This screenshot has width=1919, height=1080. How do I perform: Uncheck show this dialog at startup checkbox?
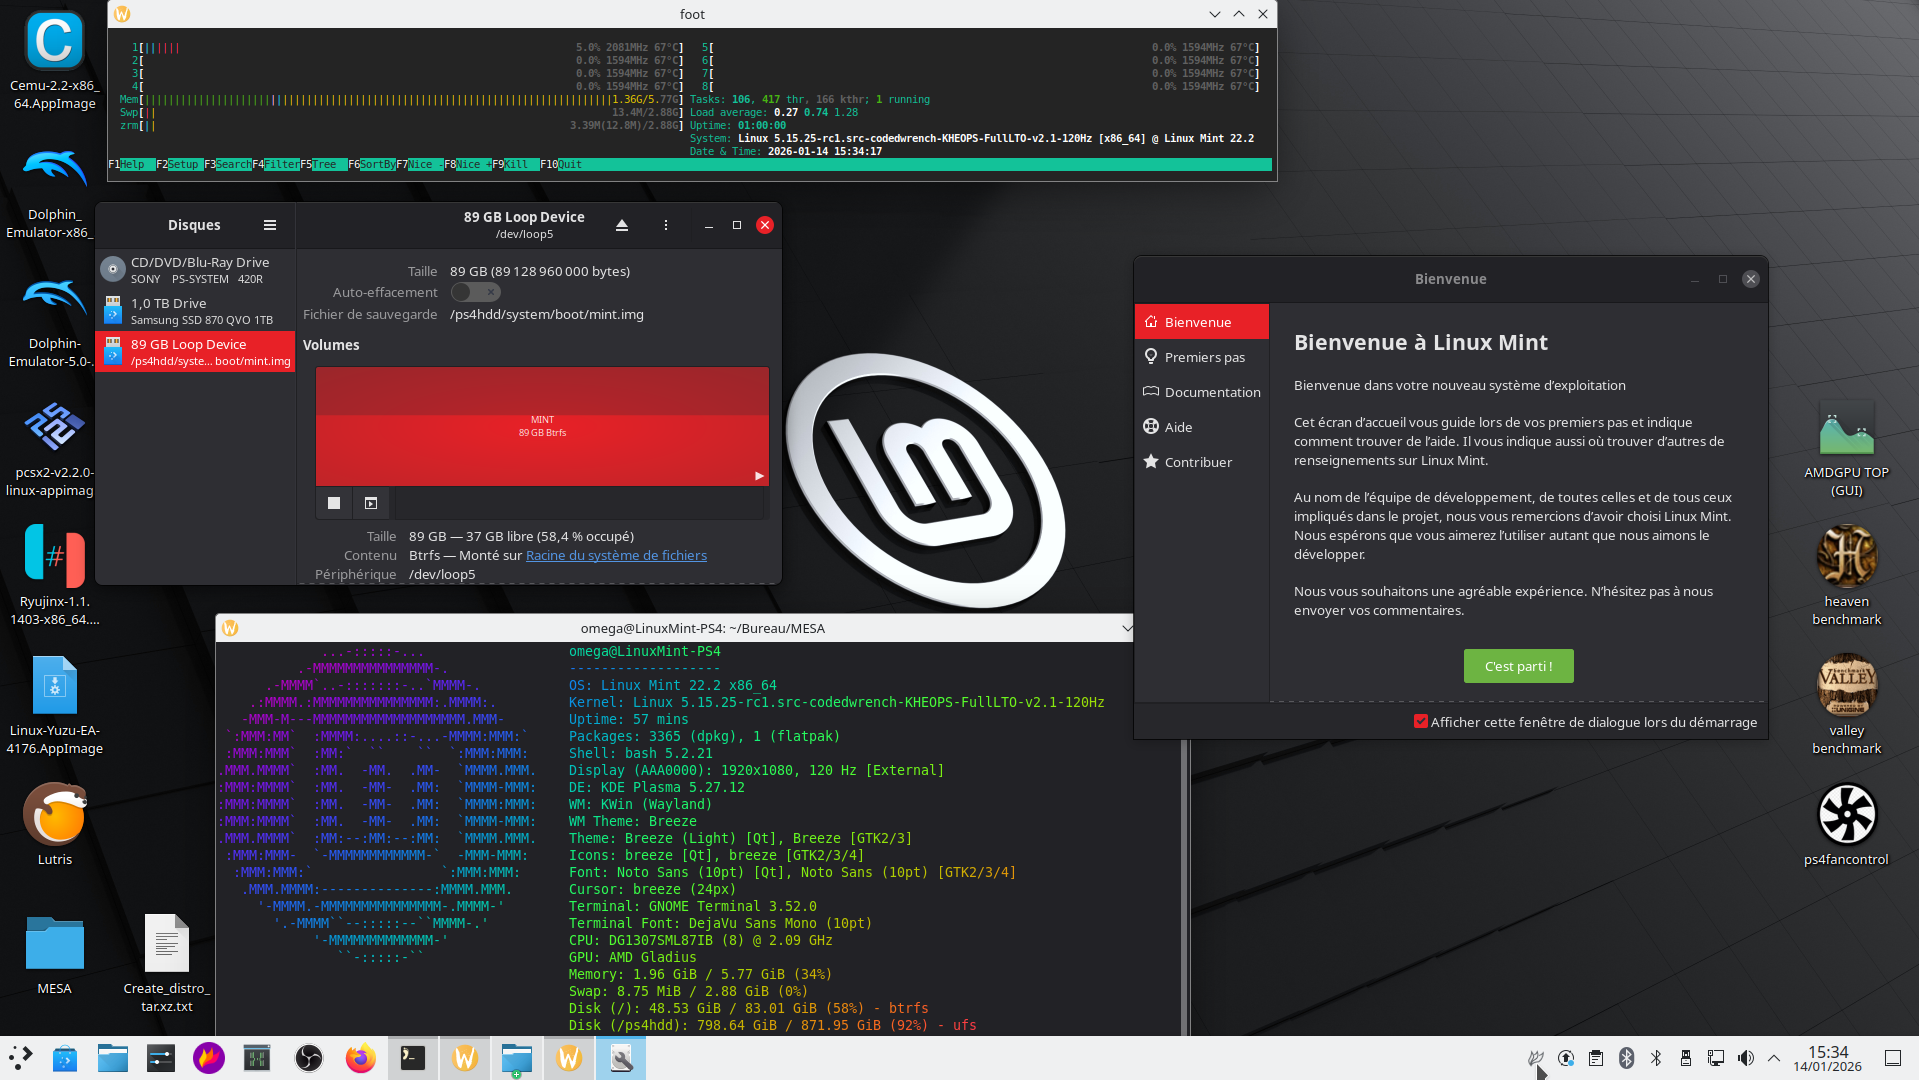point(1420,721)
